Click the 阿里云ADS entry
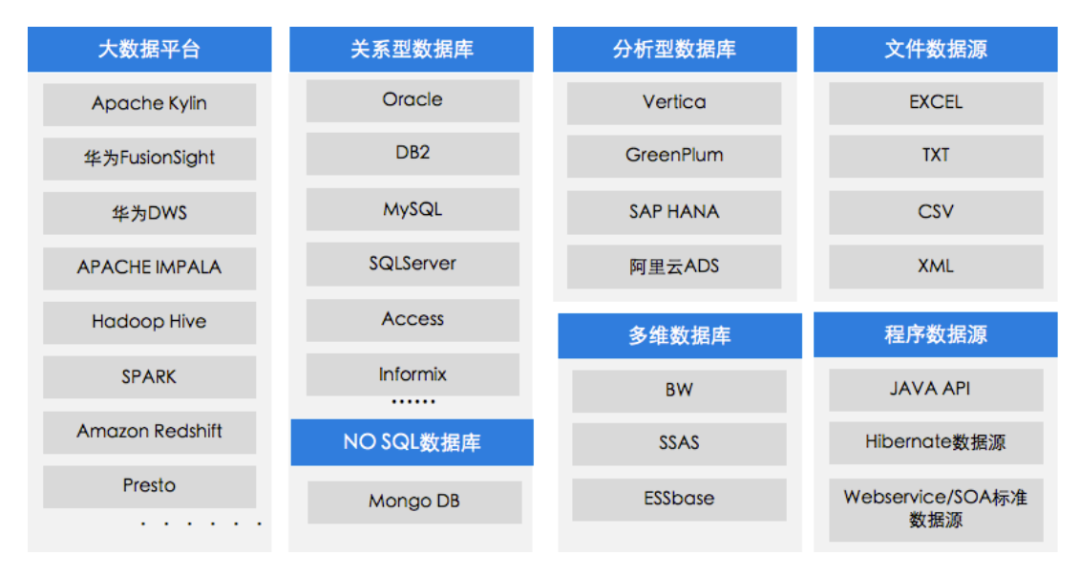1080x577 pixels. (674, 267)
